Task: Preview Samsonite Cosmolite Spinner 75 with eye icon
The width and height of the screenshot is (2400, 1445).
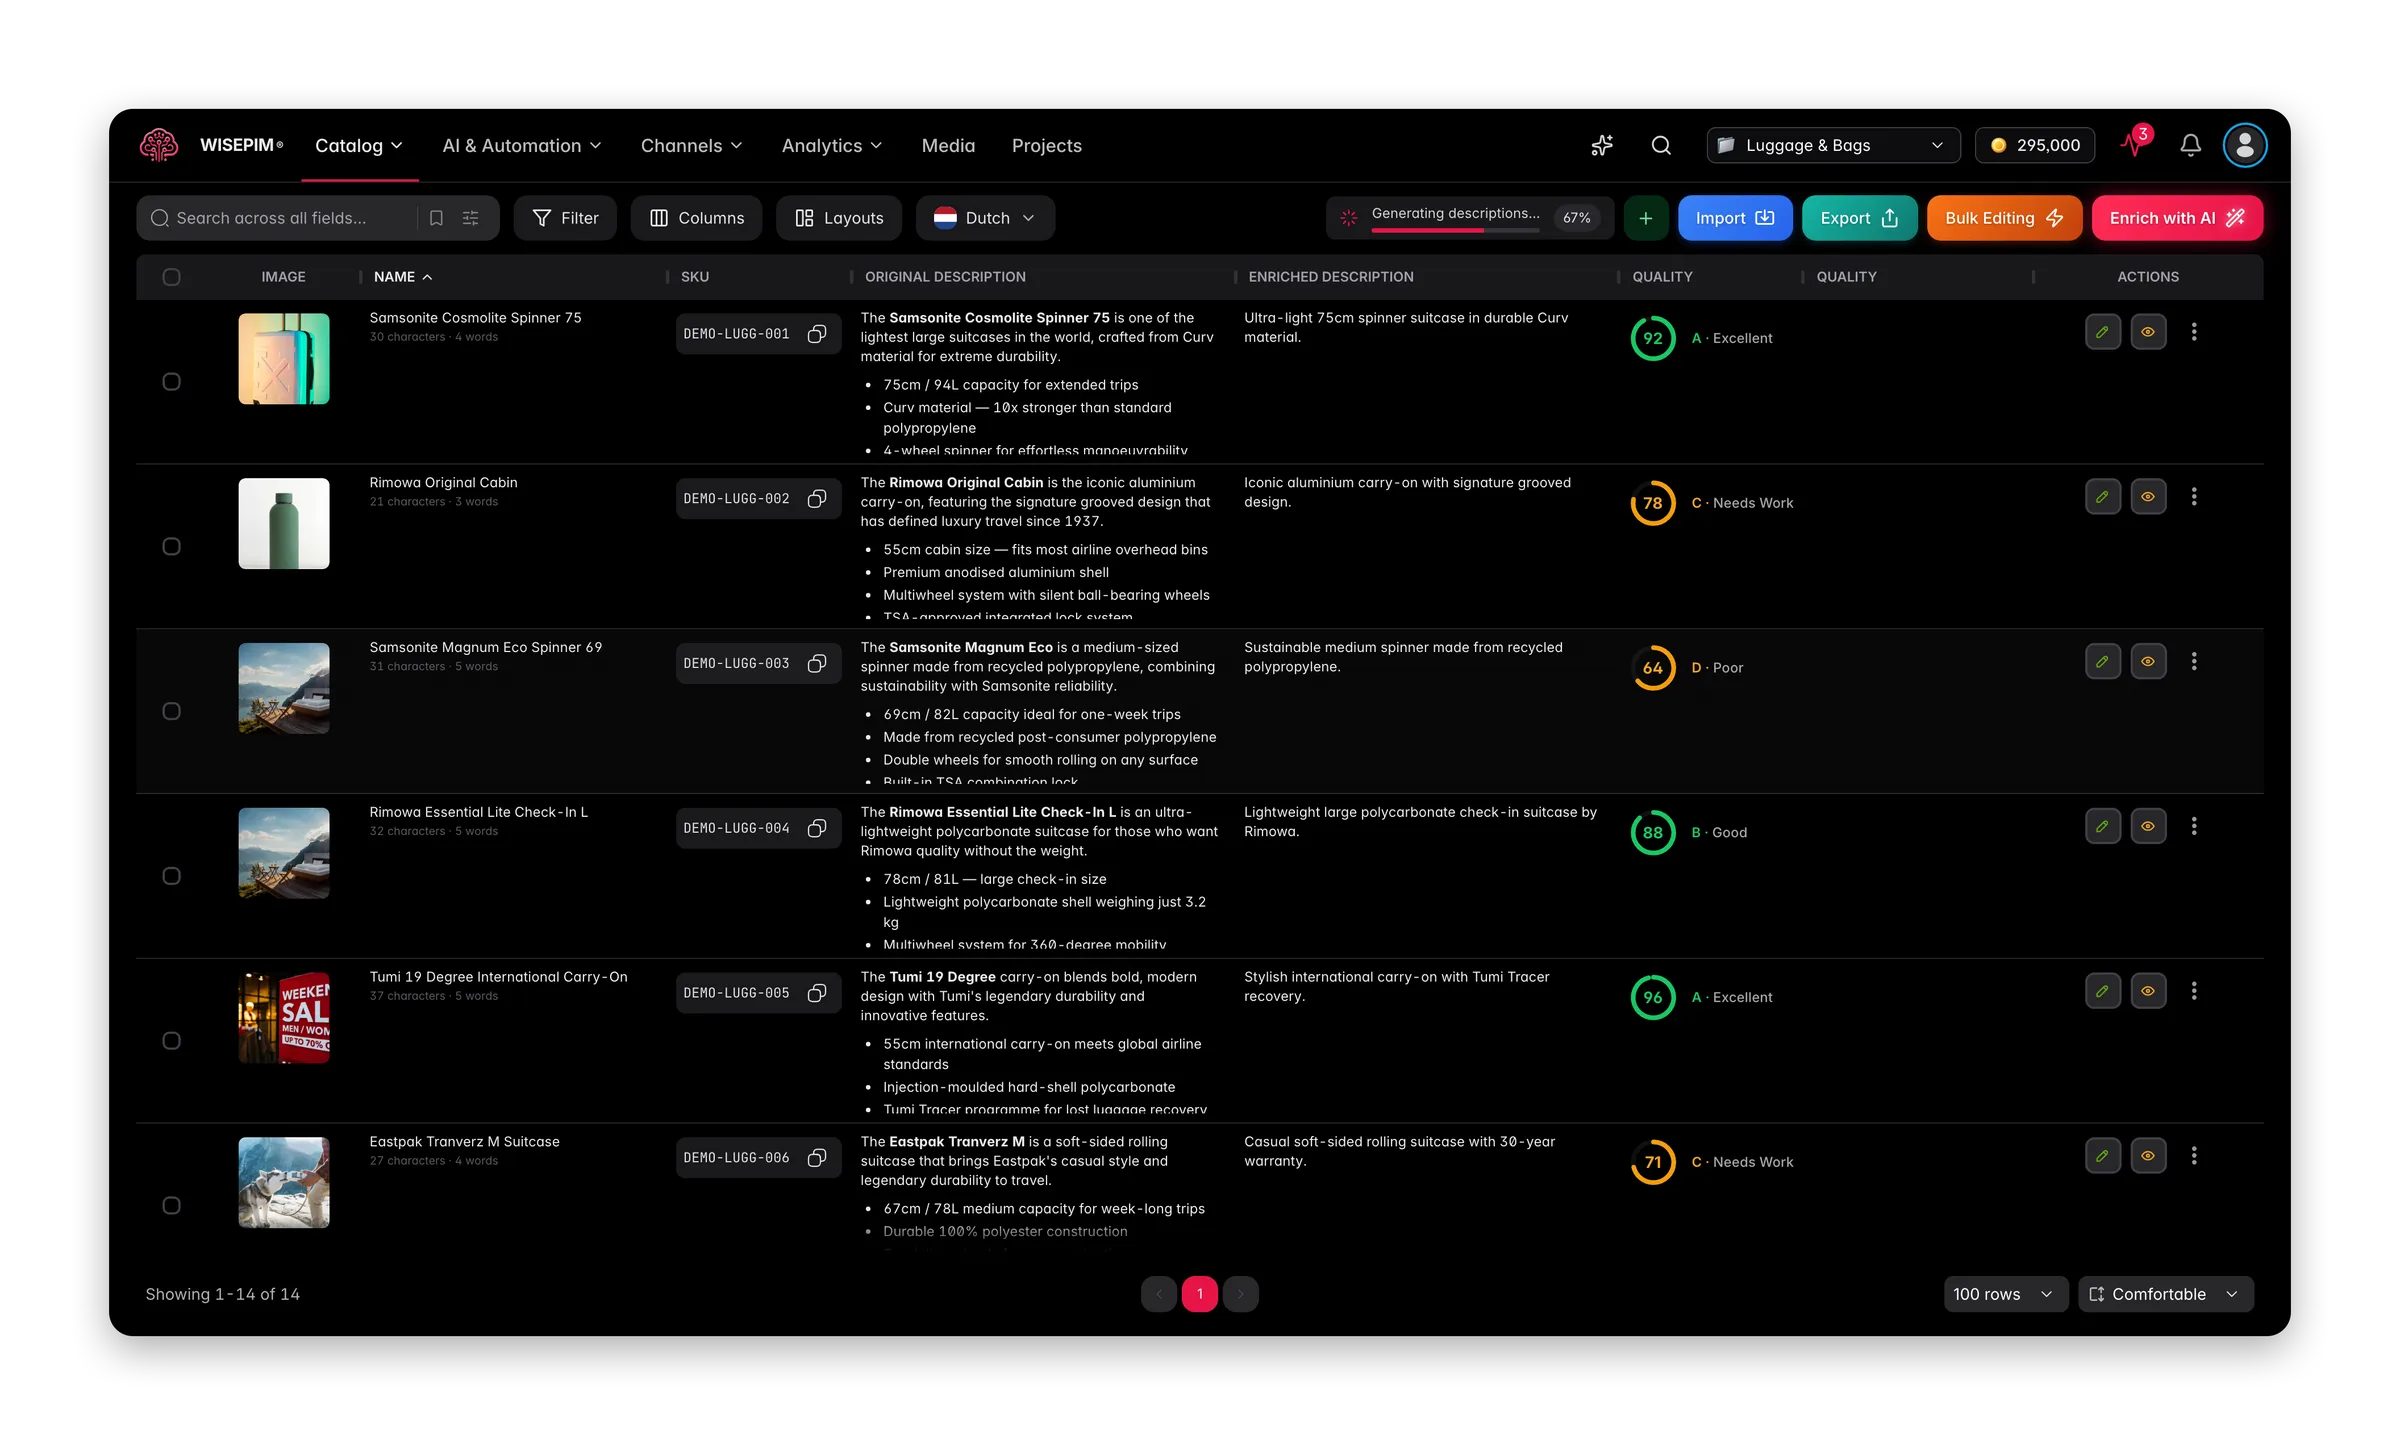Action: click(x=2148, y=332)
